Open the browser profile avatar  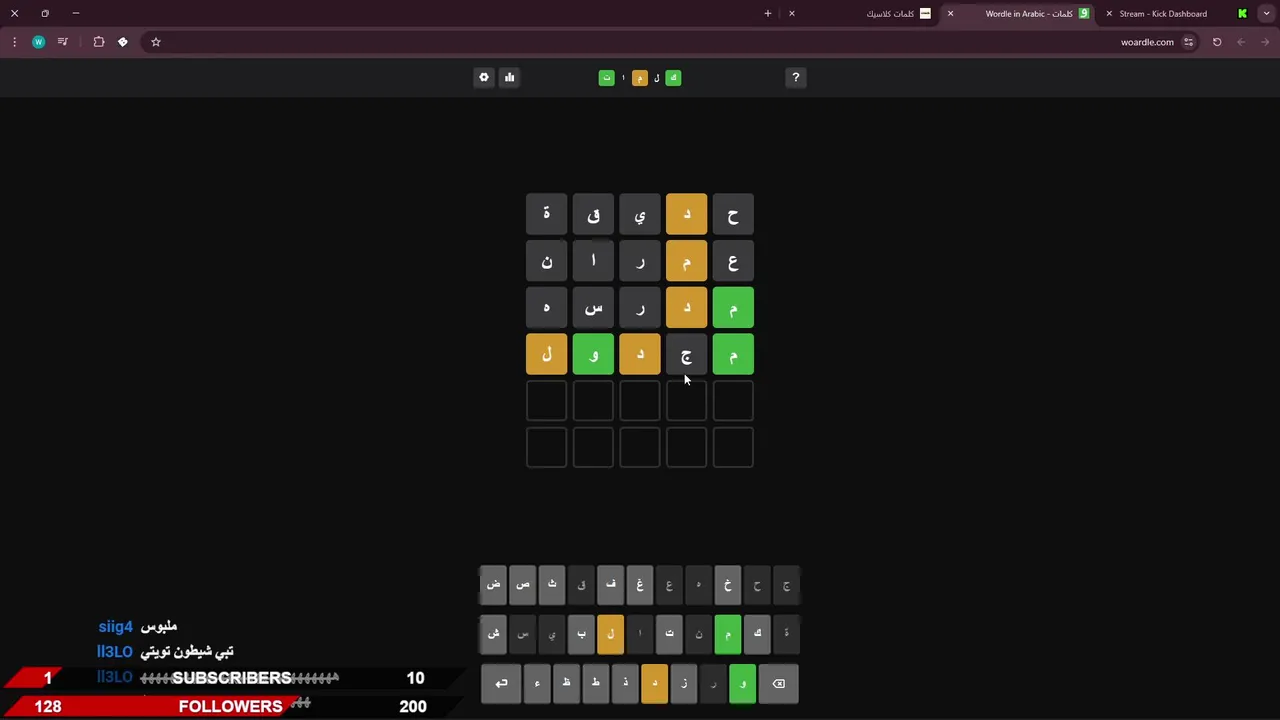point(38,42)
